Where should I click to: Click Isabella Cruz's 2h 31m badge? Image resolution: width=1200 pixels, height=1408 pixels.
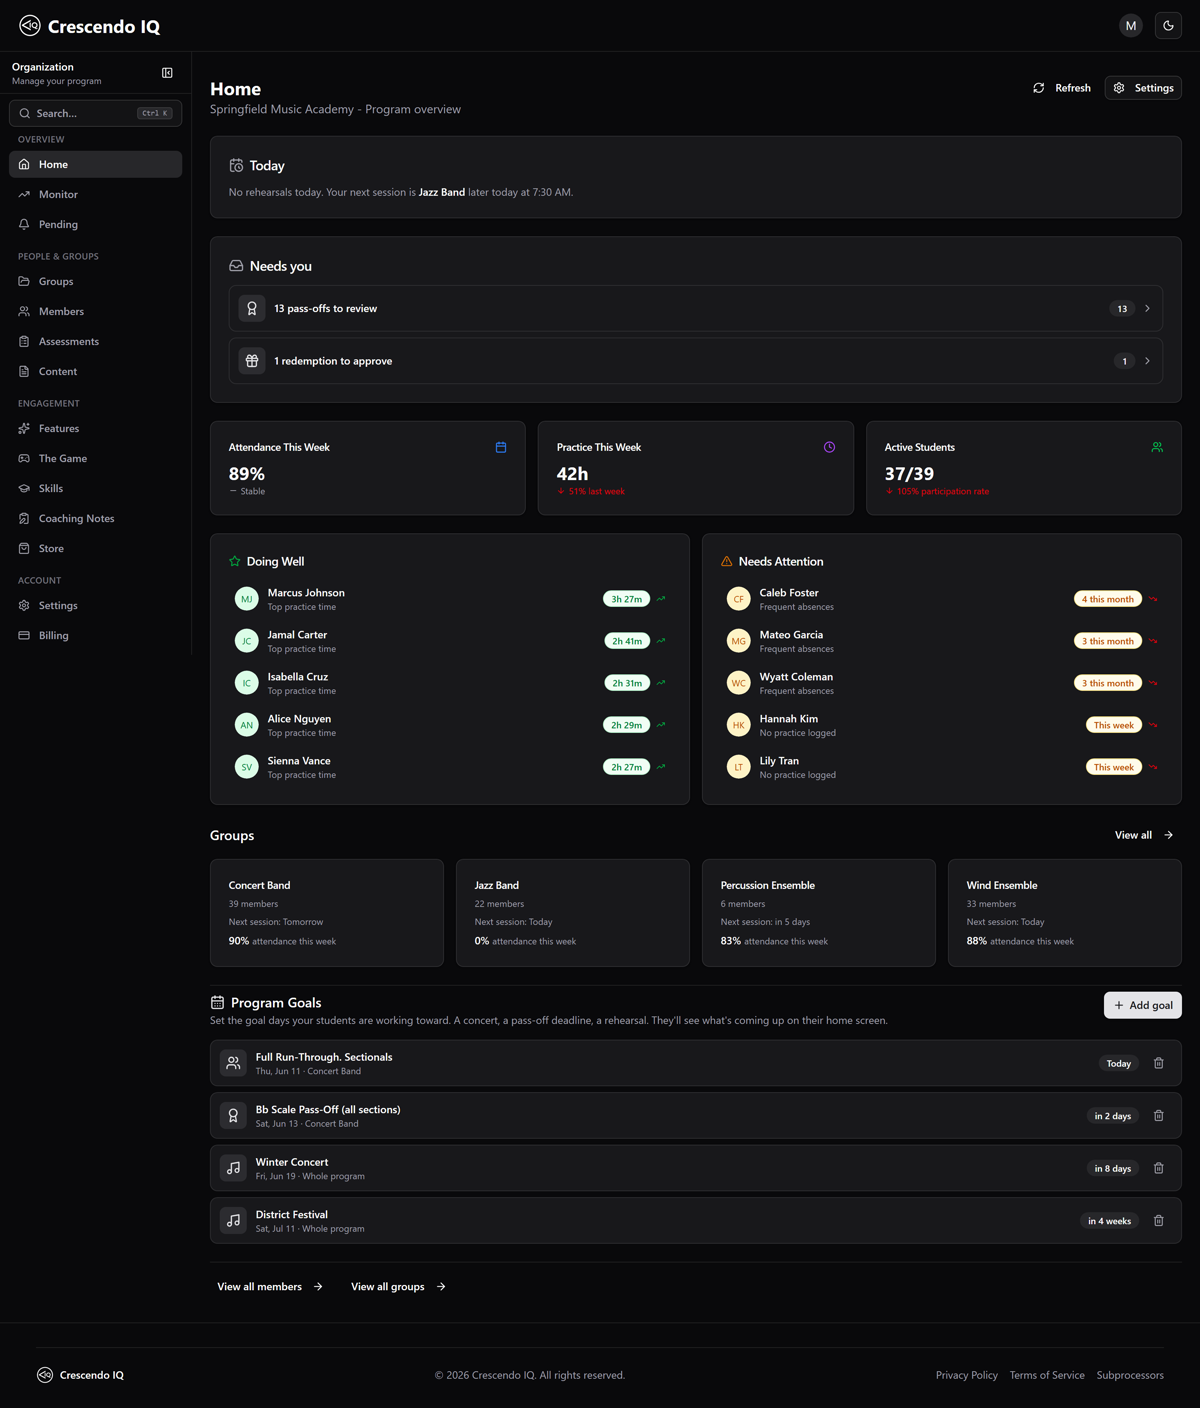pyautogui.click(x=627, y=683)
